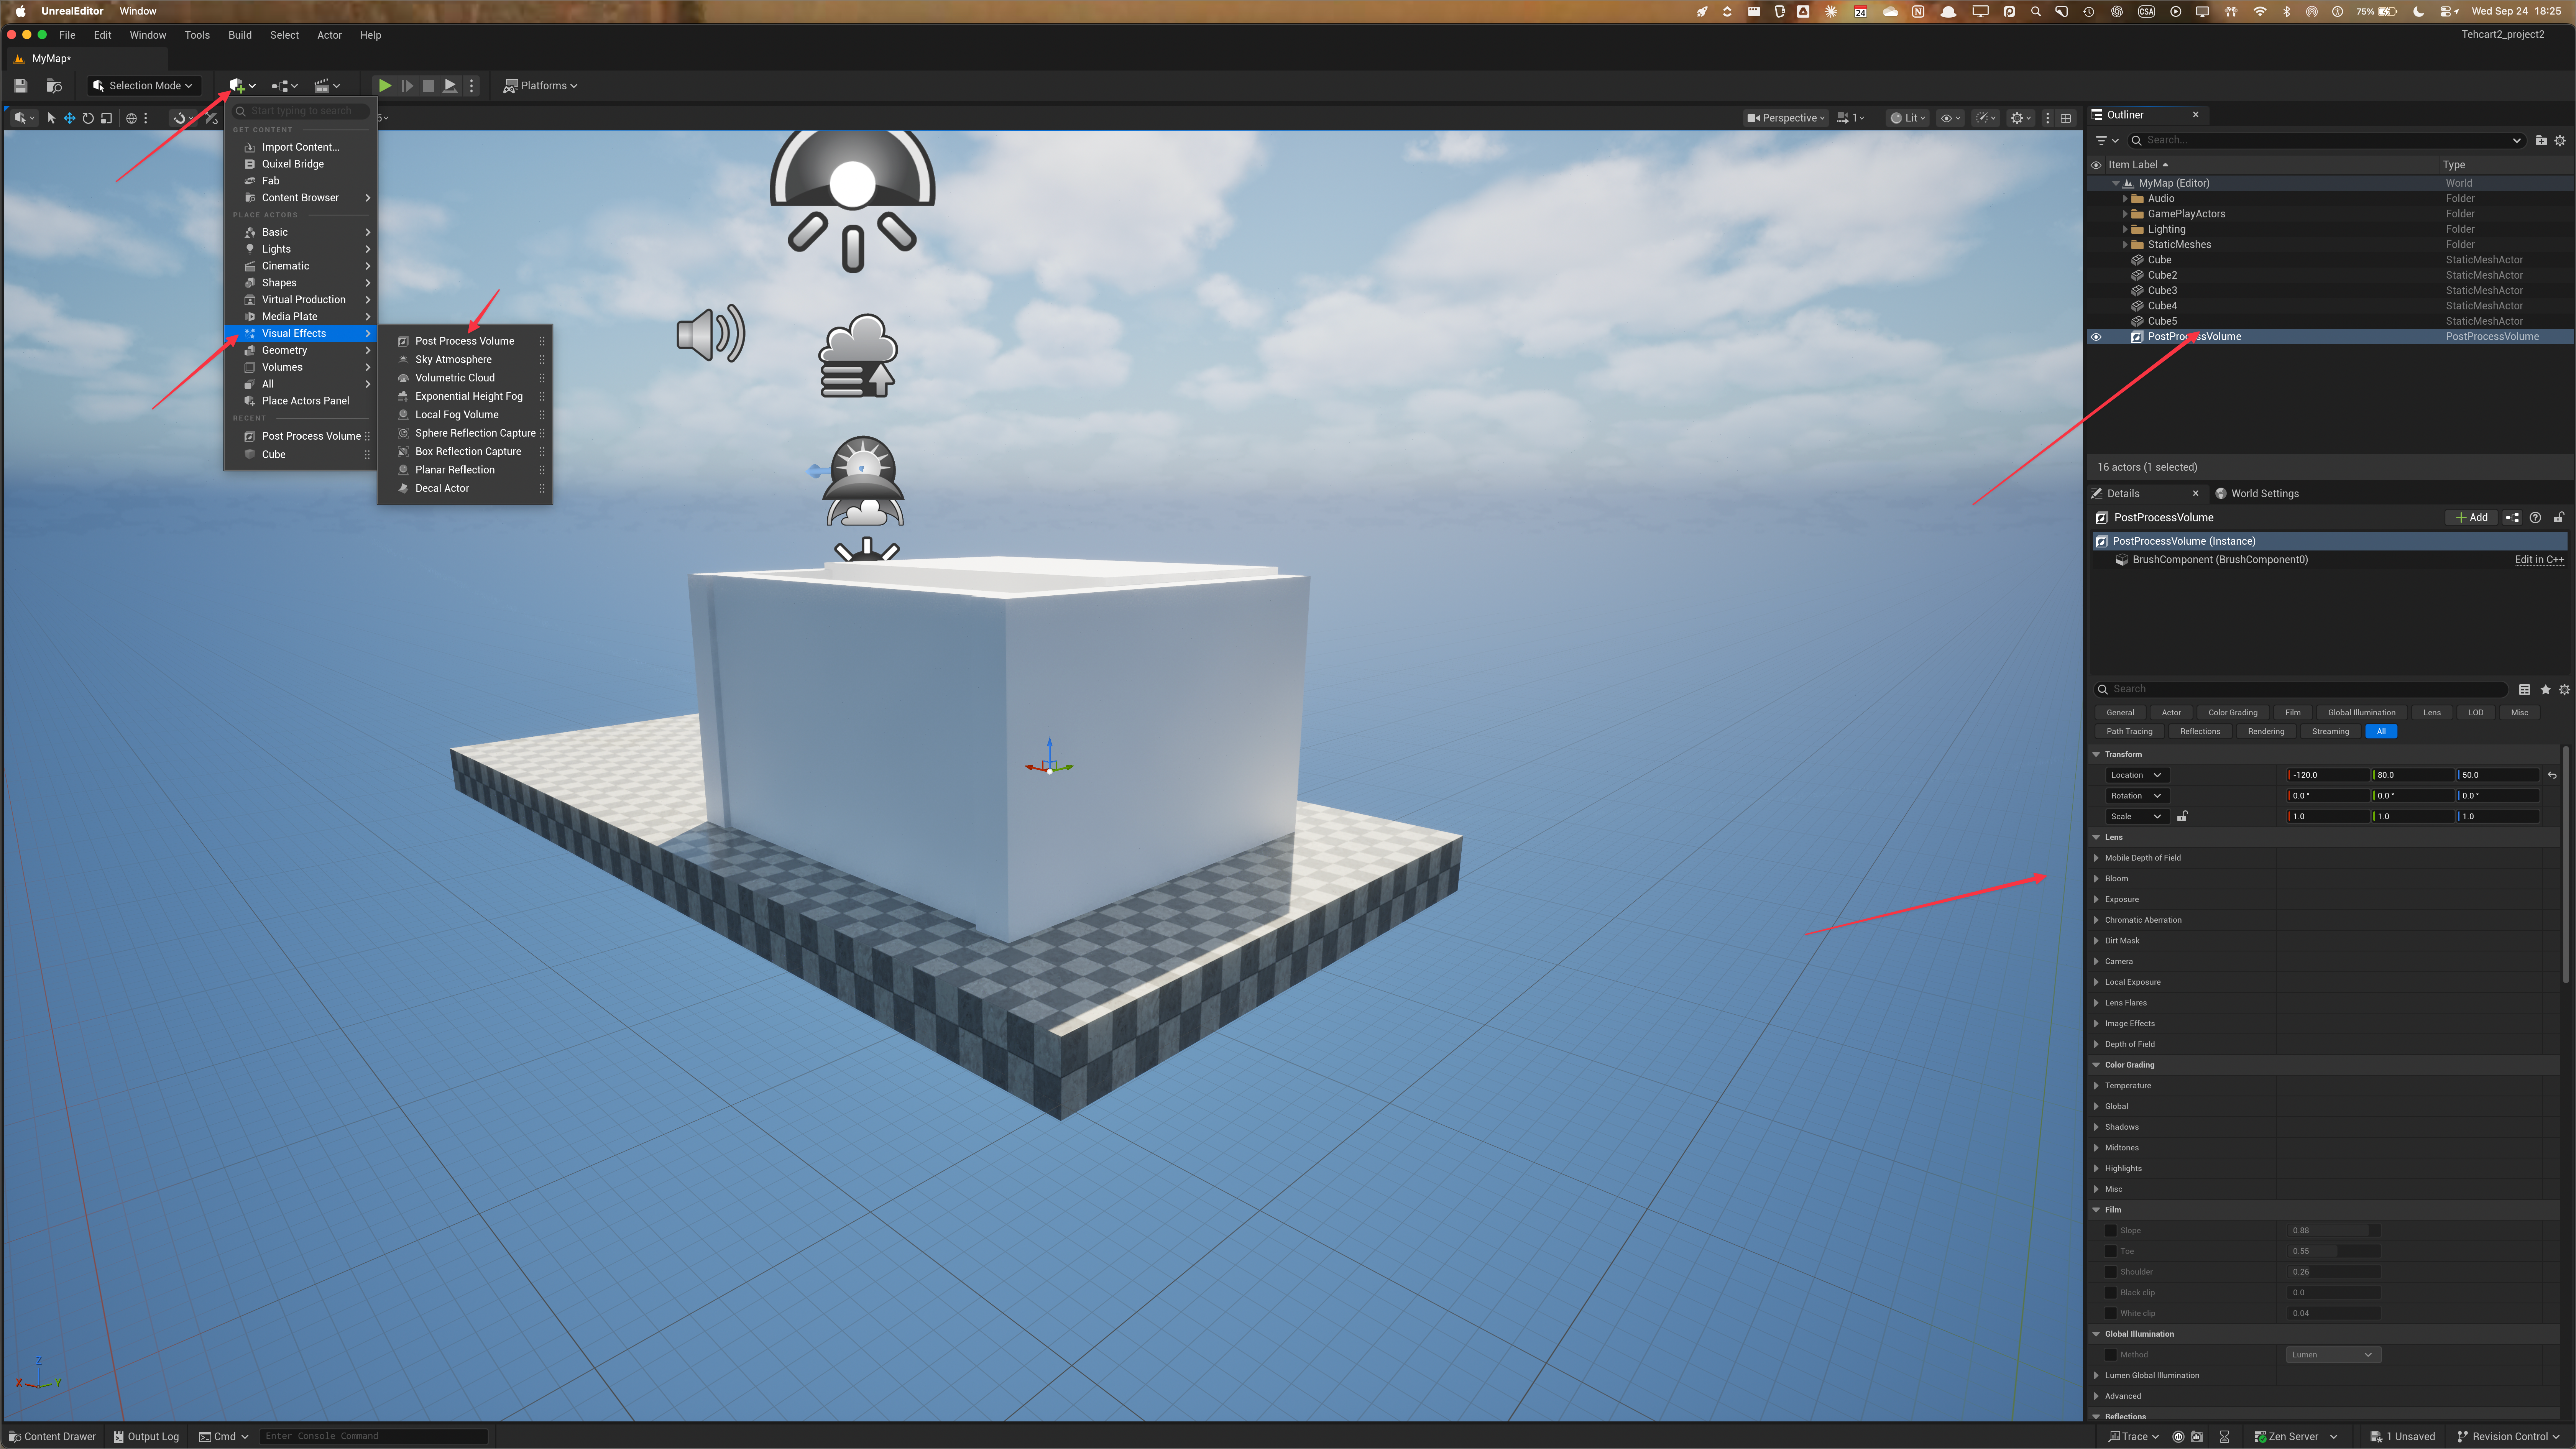Expand the Audio folder in Outliner
The width and height of the screenshot is (2576, 1449).
2124,199
